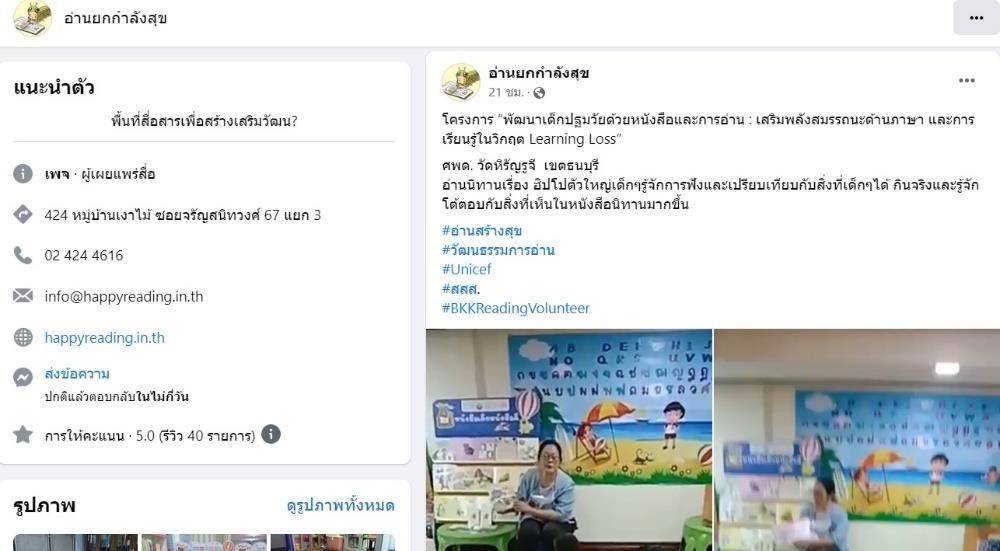
Task: Open the left post photo of the storyteller
Action: pos(569,440)
